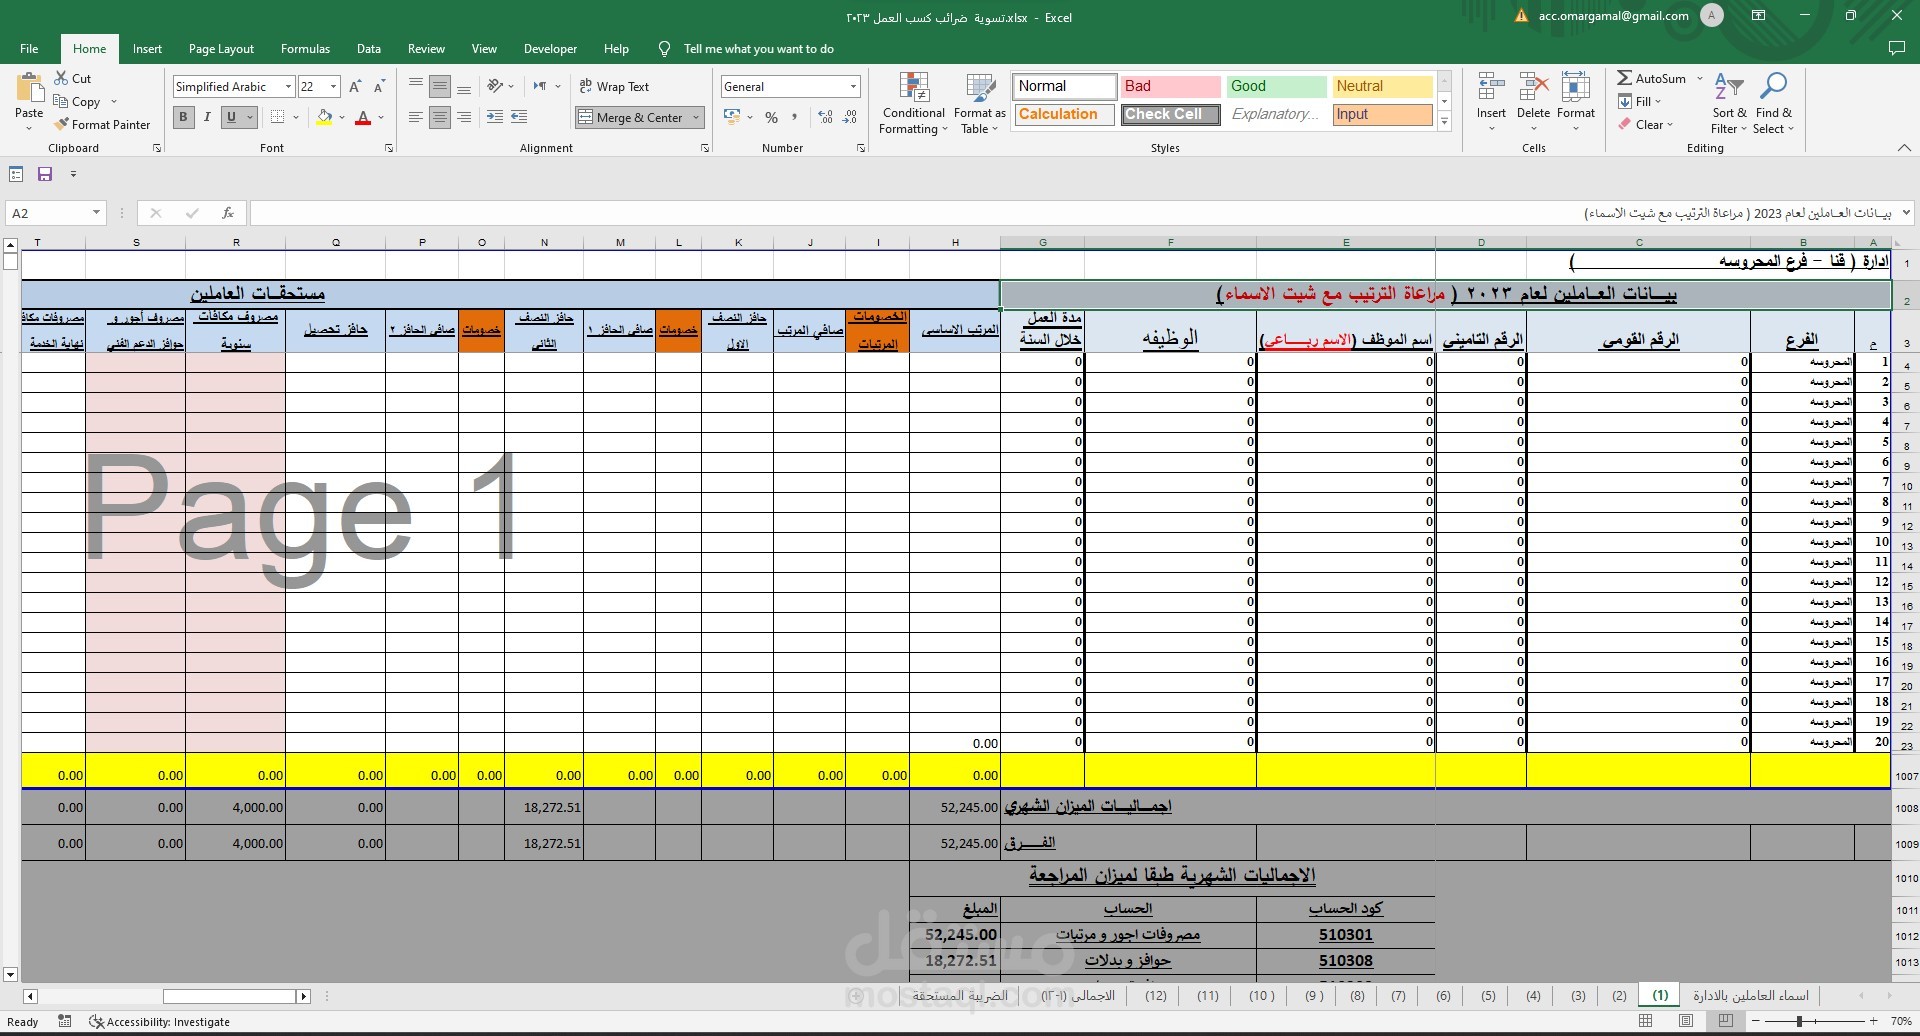The width and height of the screenshot is (1920, 1036).
Task: Open the font size 22 dropdown
Action: pos(333,87)
